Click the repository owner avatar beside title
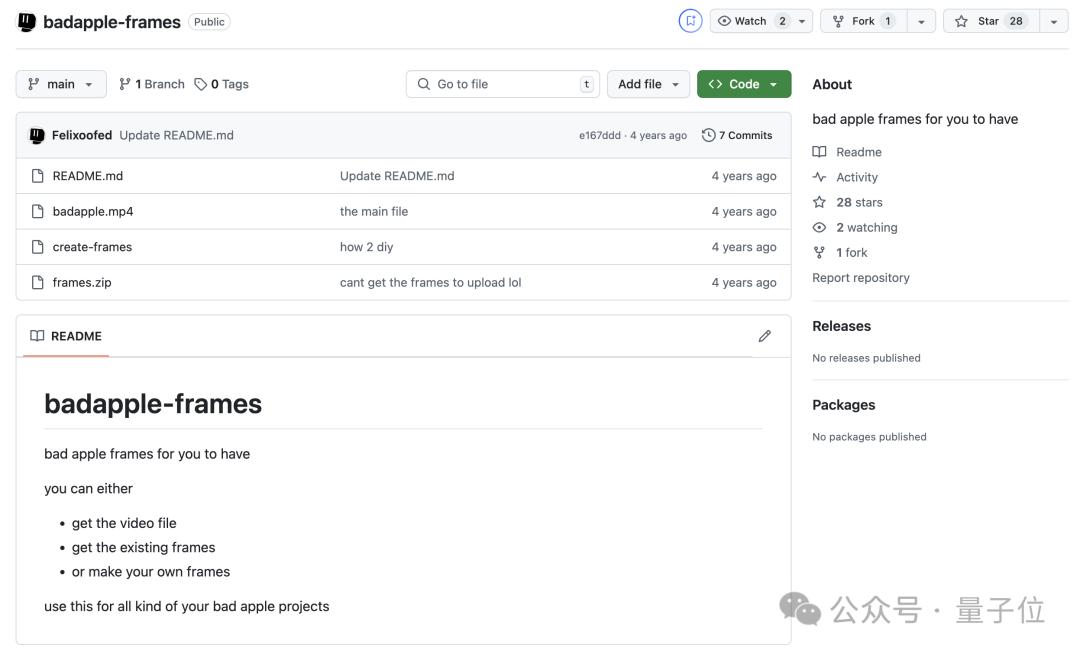Image resolution: width=1080 pixels, height=654 pixels. [x=27, y=22]
